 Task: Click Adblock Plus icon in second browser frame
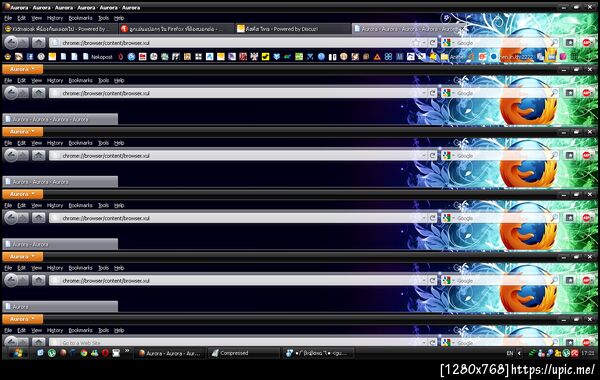pos(586,93)
